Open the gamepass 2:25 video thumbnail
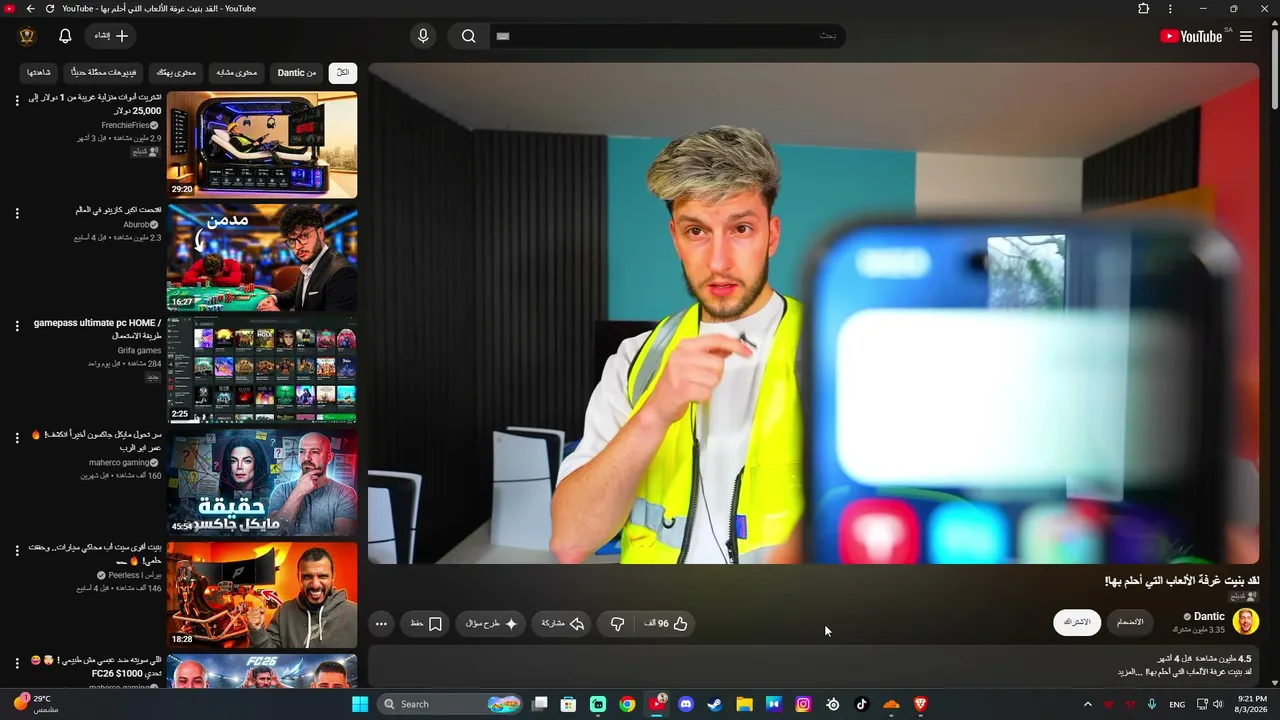The height and width of the screenshot is (720, 1280). pos(262,370)
